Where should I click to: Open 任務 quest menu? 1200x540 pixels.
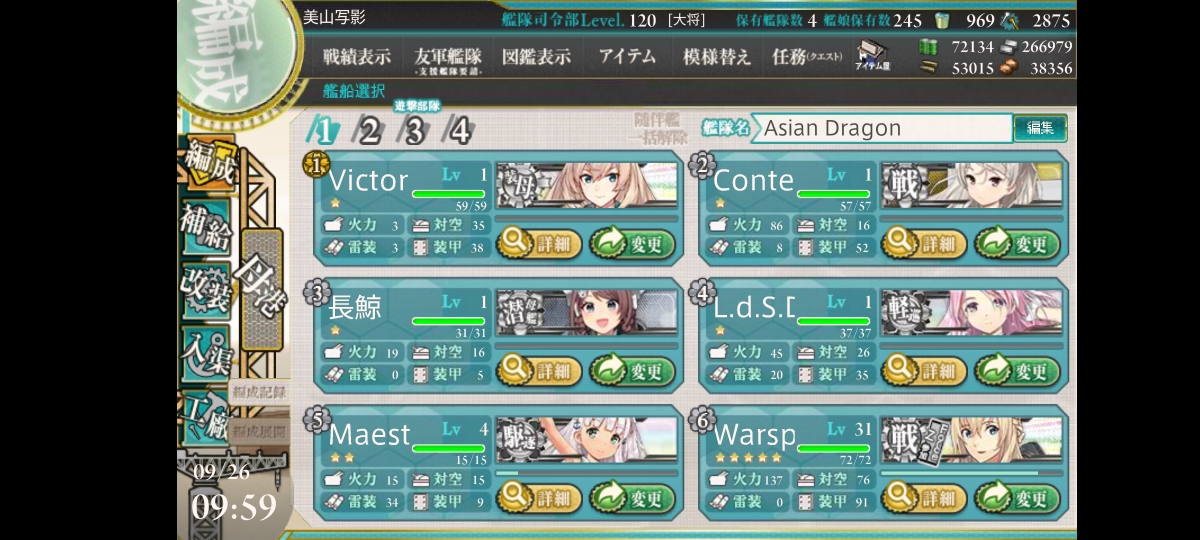(806, 57)
